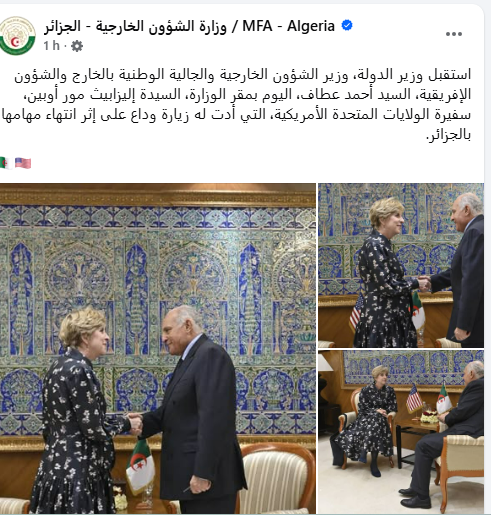Click the name 'إليزابيث مور أوبين' in post

[79, 95]
